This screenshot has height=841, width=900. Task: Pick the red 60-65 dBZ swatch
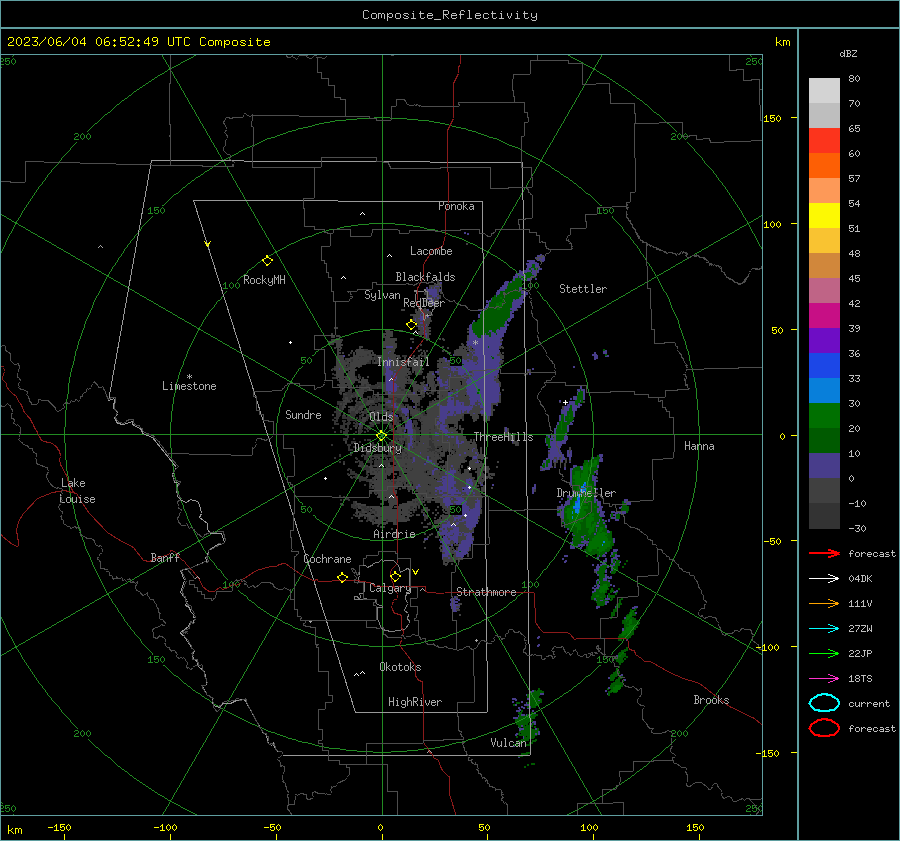824,141
